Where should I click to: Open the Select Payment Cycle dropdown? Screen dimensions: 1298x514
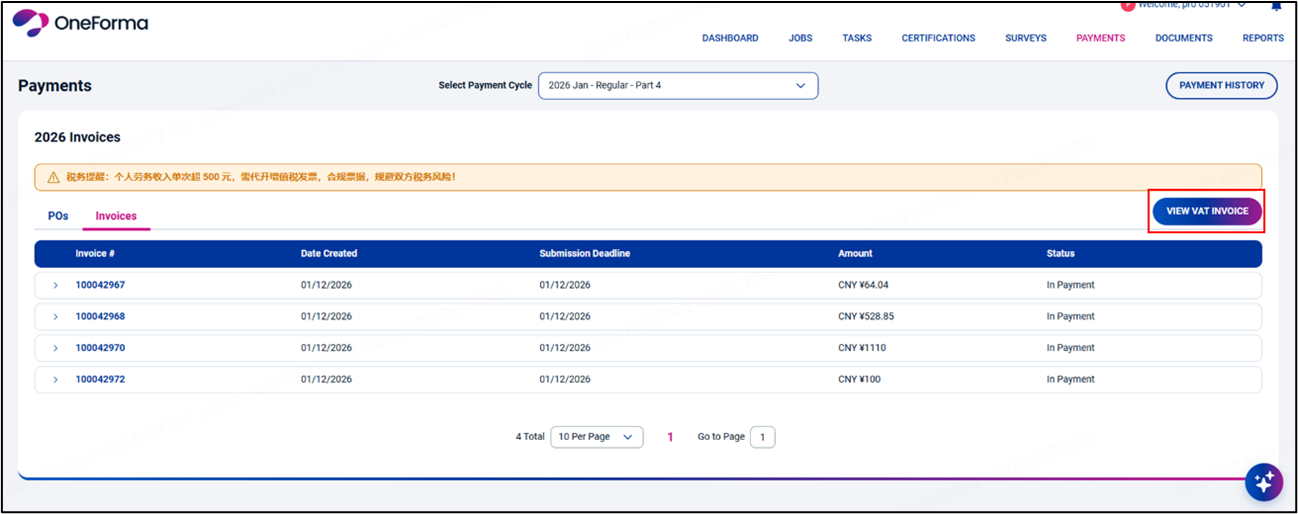coord(678,86)
